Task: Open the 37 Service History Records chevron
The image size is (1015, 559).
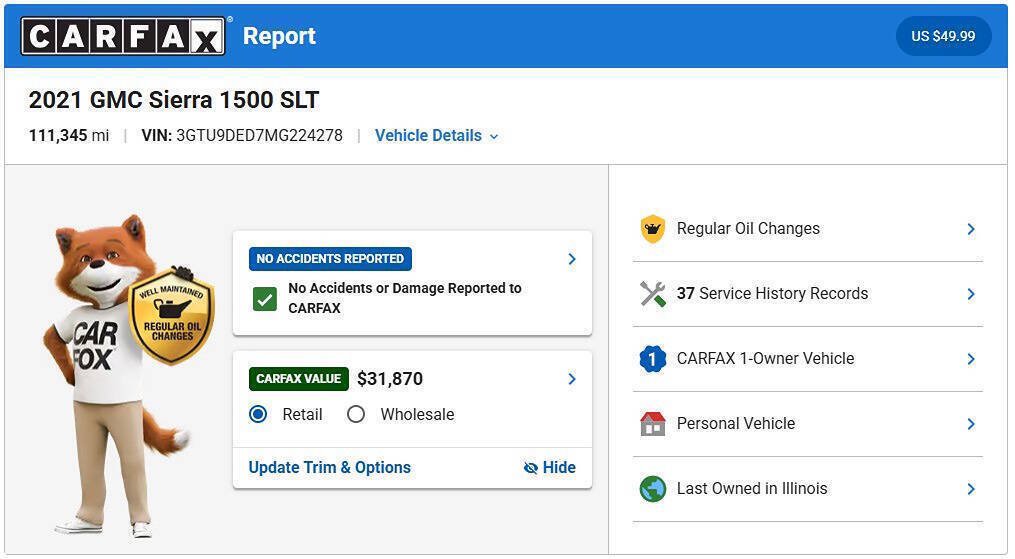Action: coord(971,294)
